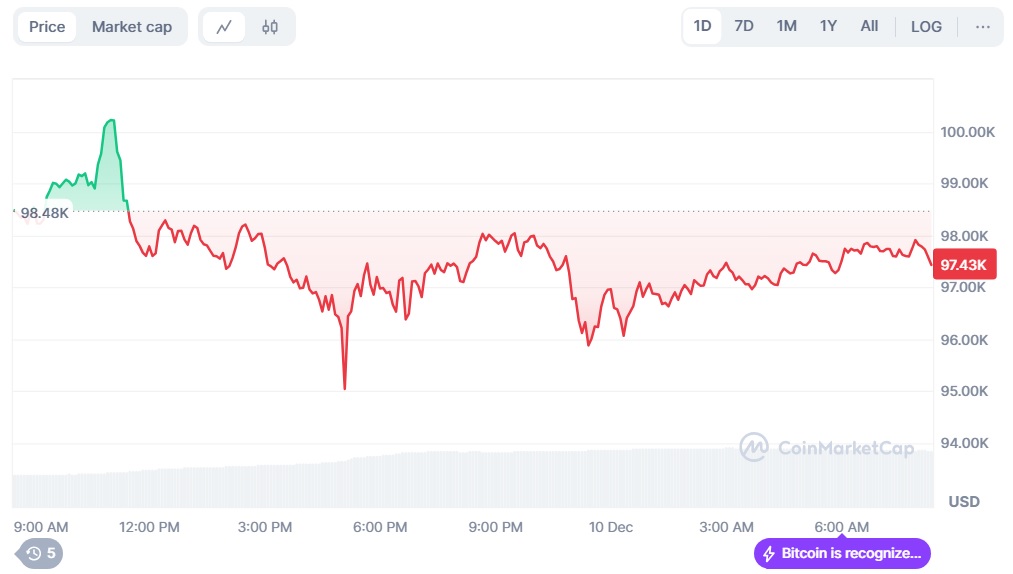This screenshot has height=574, width=1013.
Task: Choose the 1M time range
Action: 786,27
